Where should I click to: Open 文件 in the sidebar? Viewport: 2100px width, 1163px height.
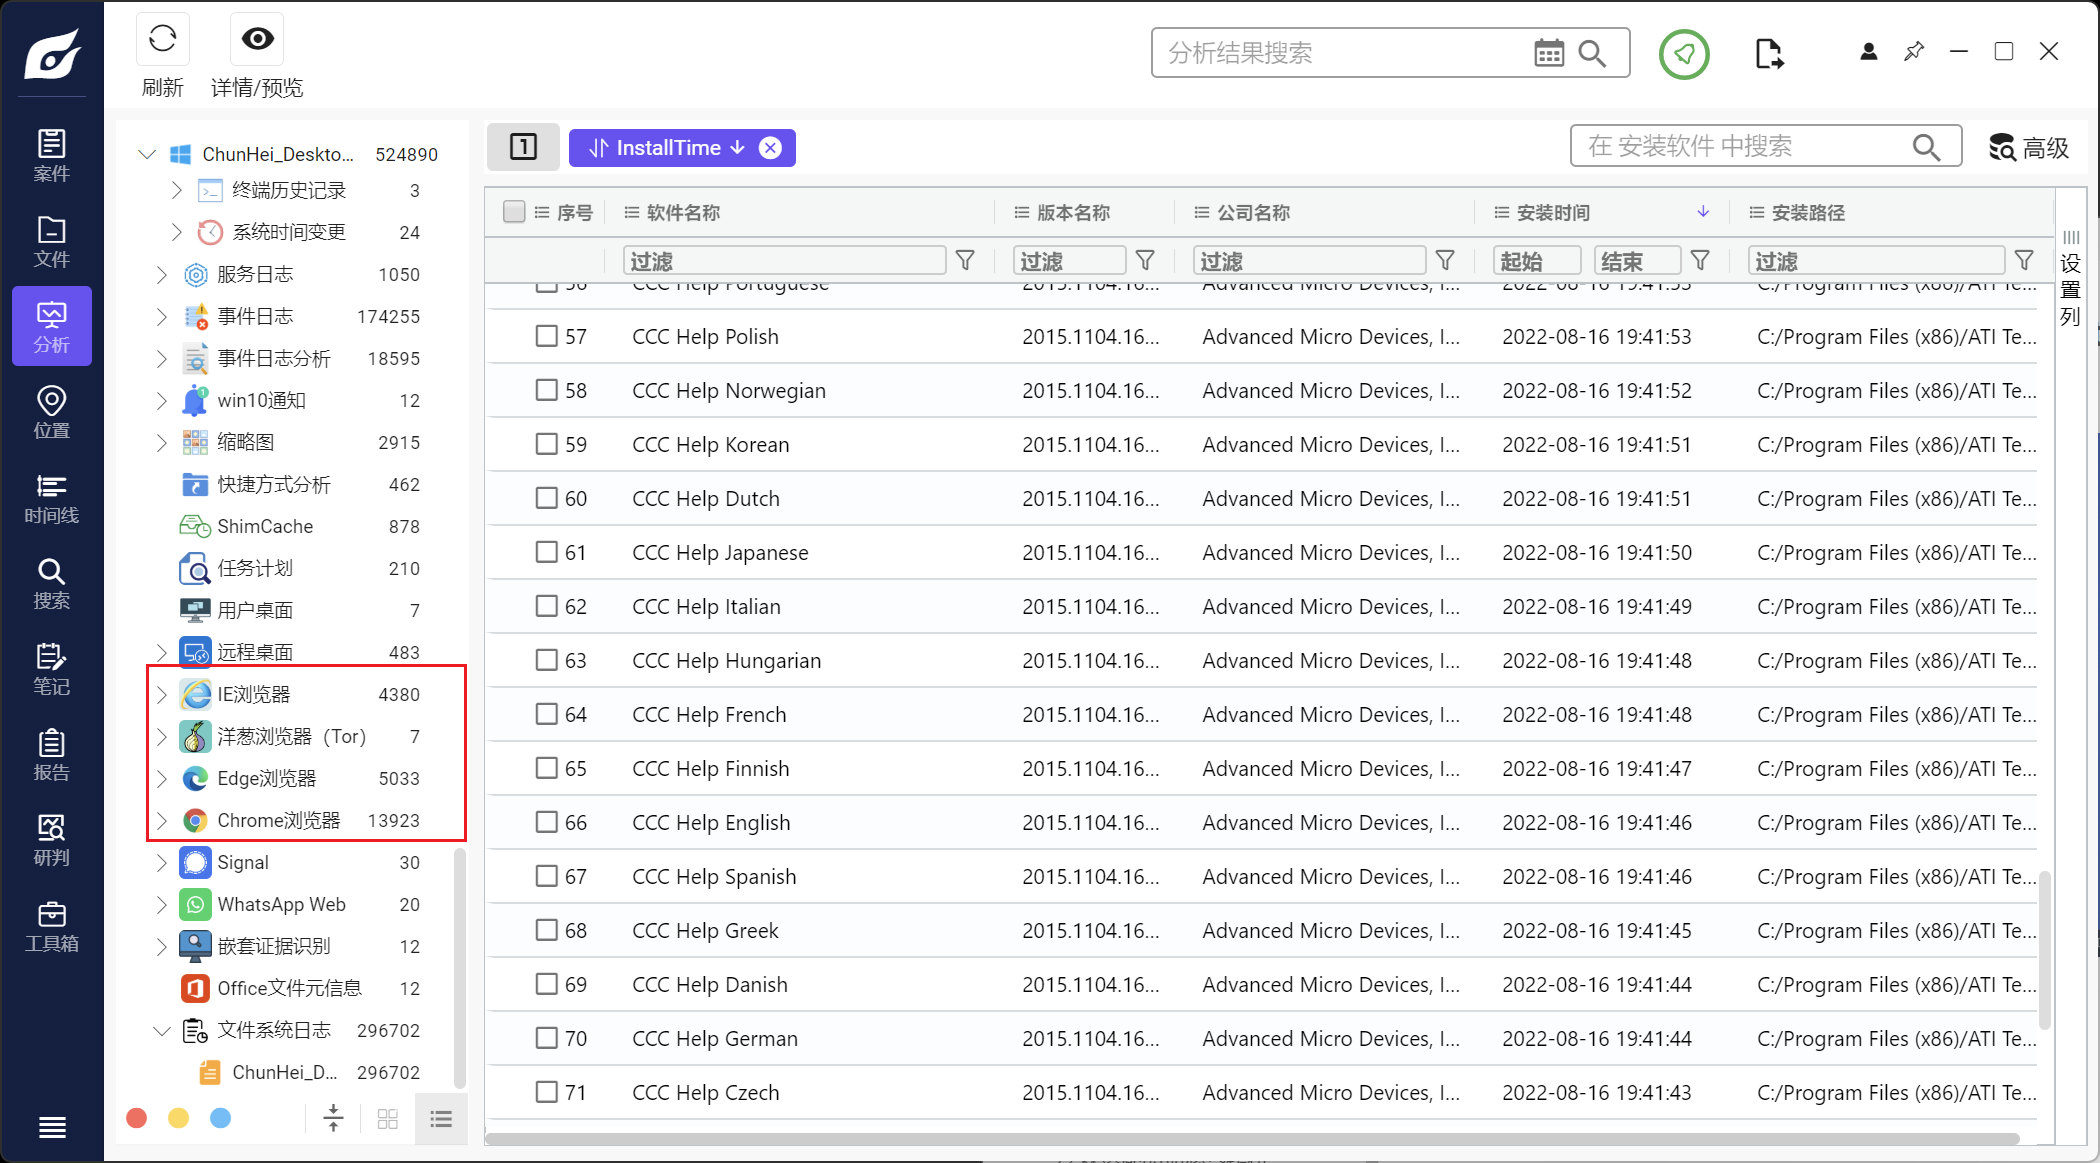coord(52,242)
